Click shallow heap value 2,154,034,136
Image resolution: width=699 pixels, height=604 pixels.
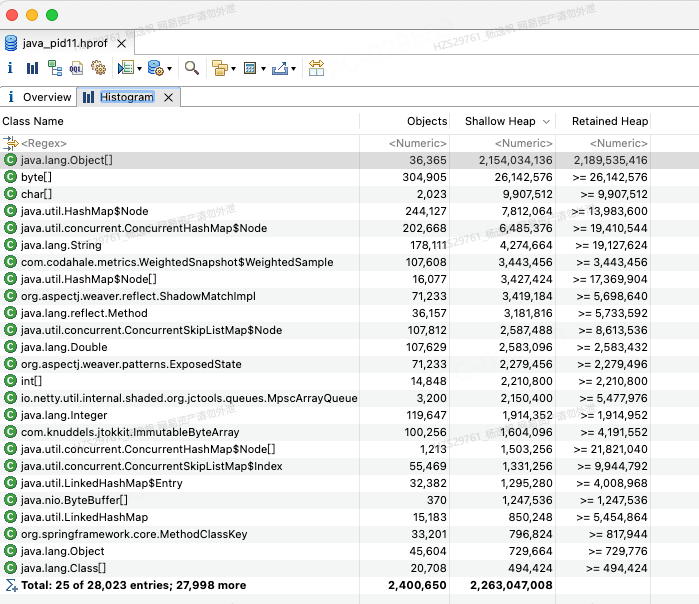pyautogui.click(x=515, y=160)
